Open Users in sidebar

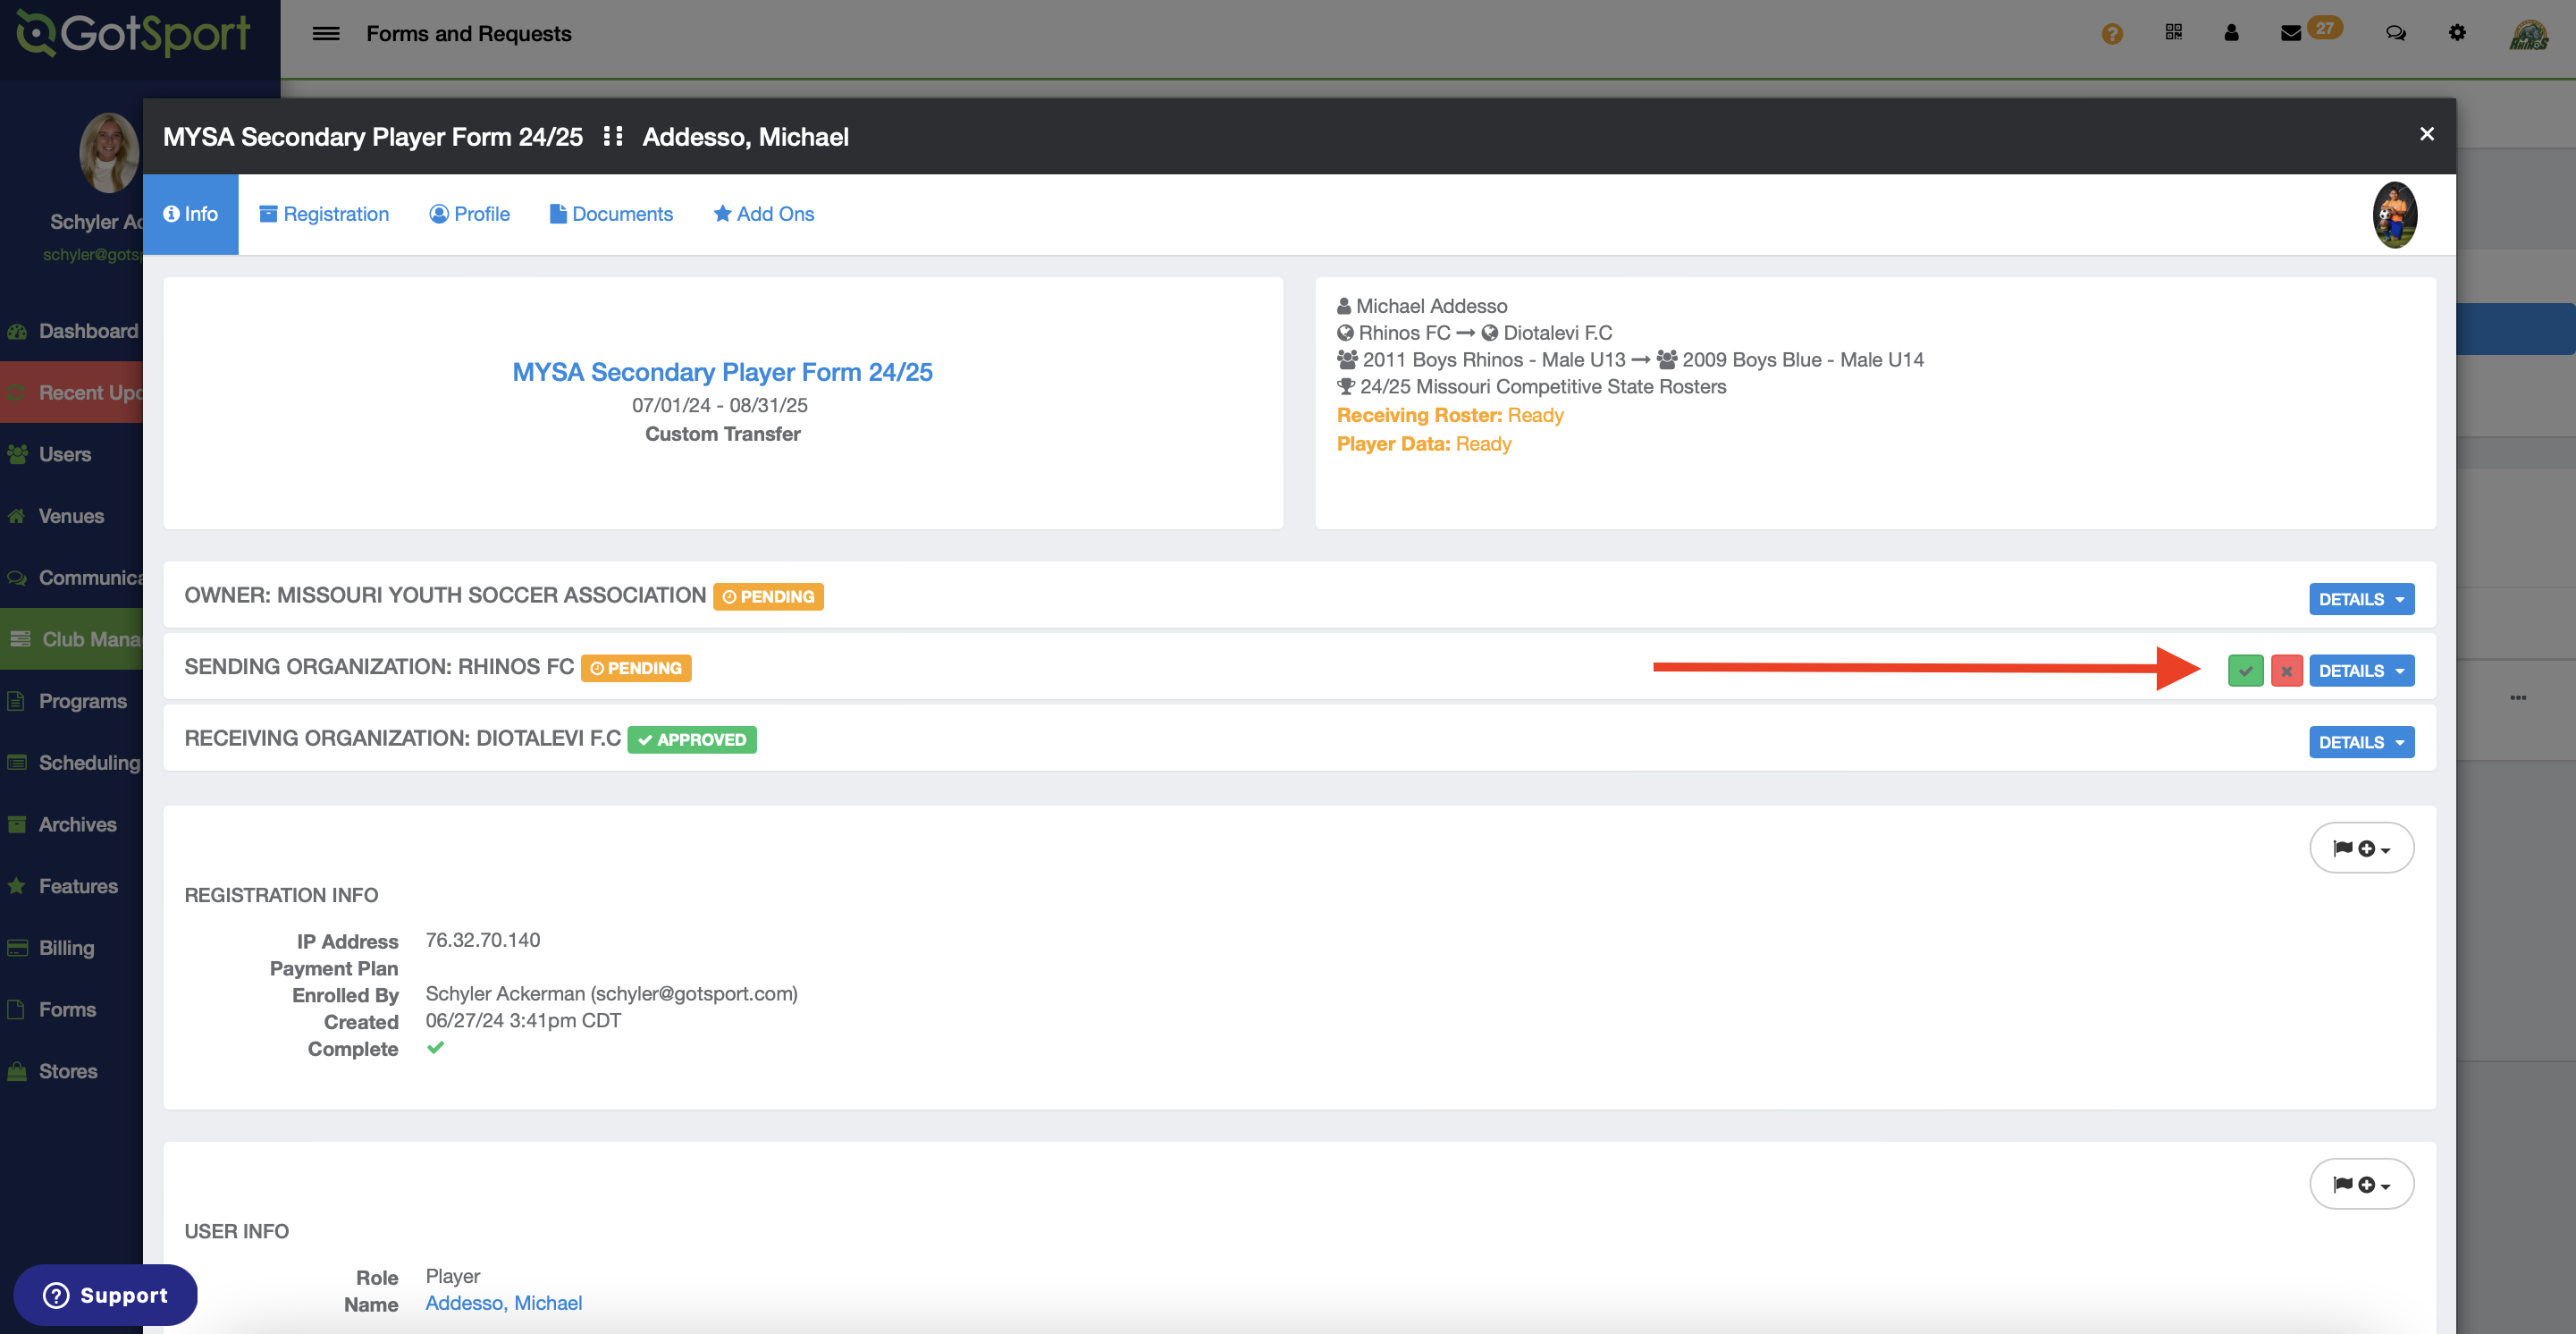(x=71, y=454)
